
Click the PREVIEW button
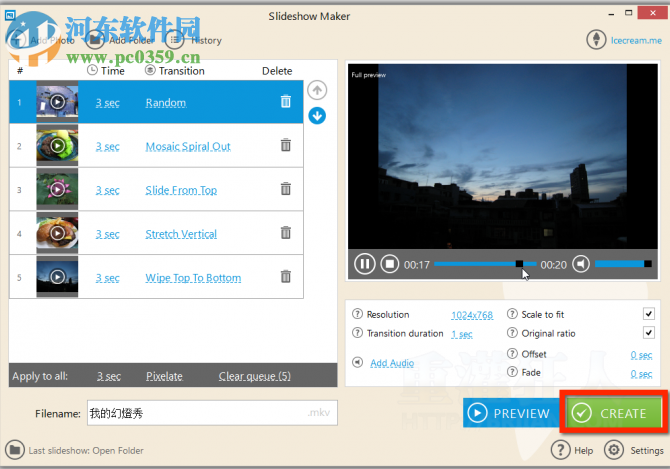click(512, 413)
